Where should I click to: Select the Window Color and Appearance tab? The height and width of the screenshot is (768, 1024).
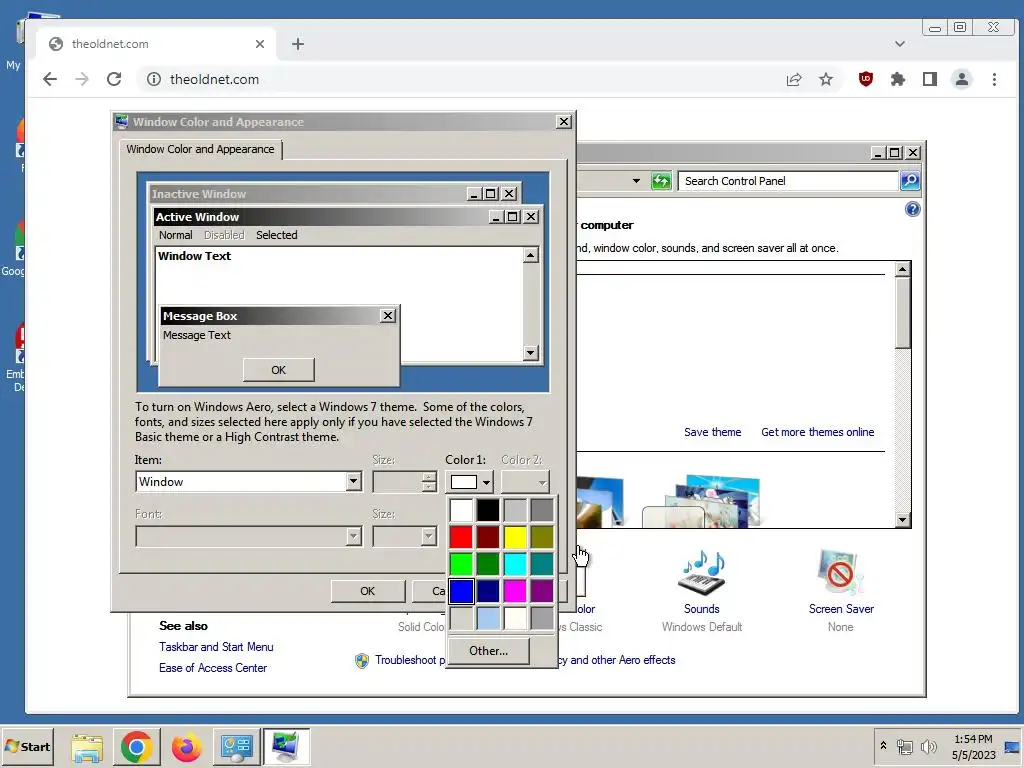pyautogui.click(x=200, y=149)
